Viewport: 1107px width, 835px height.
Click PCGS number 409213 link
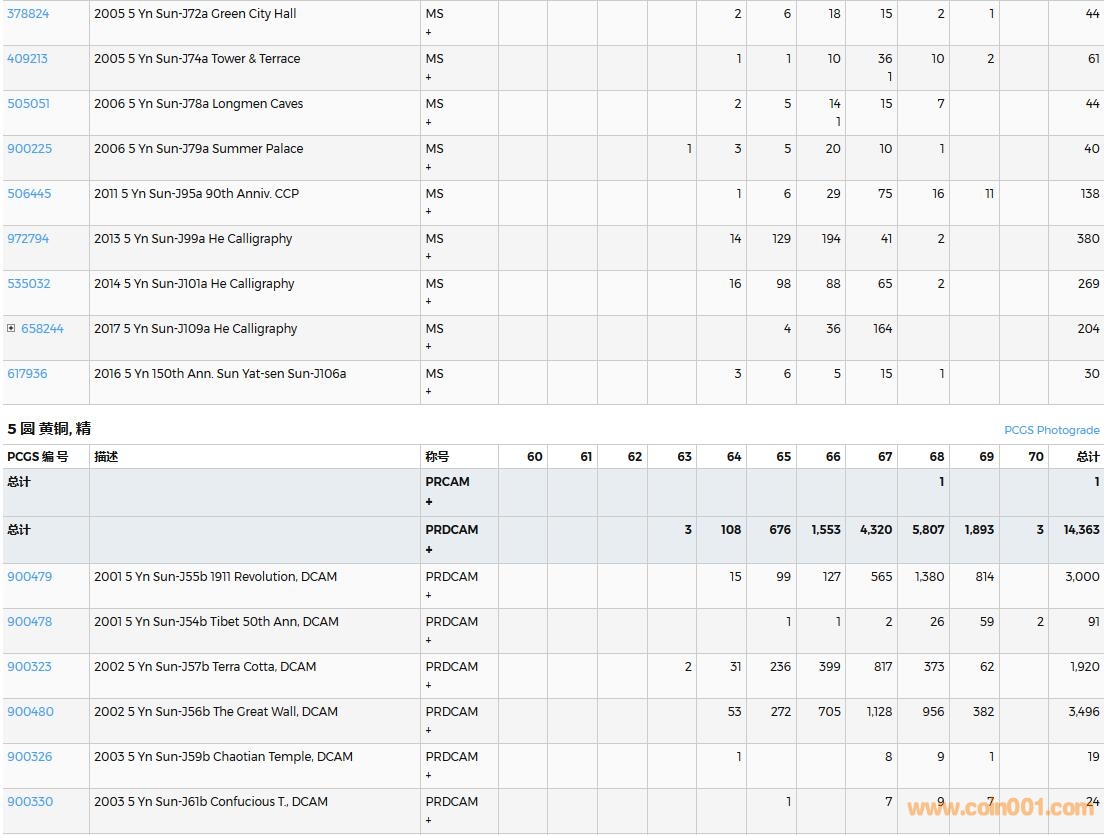point(28,59)
